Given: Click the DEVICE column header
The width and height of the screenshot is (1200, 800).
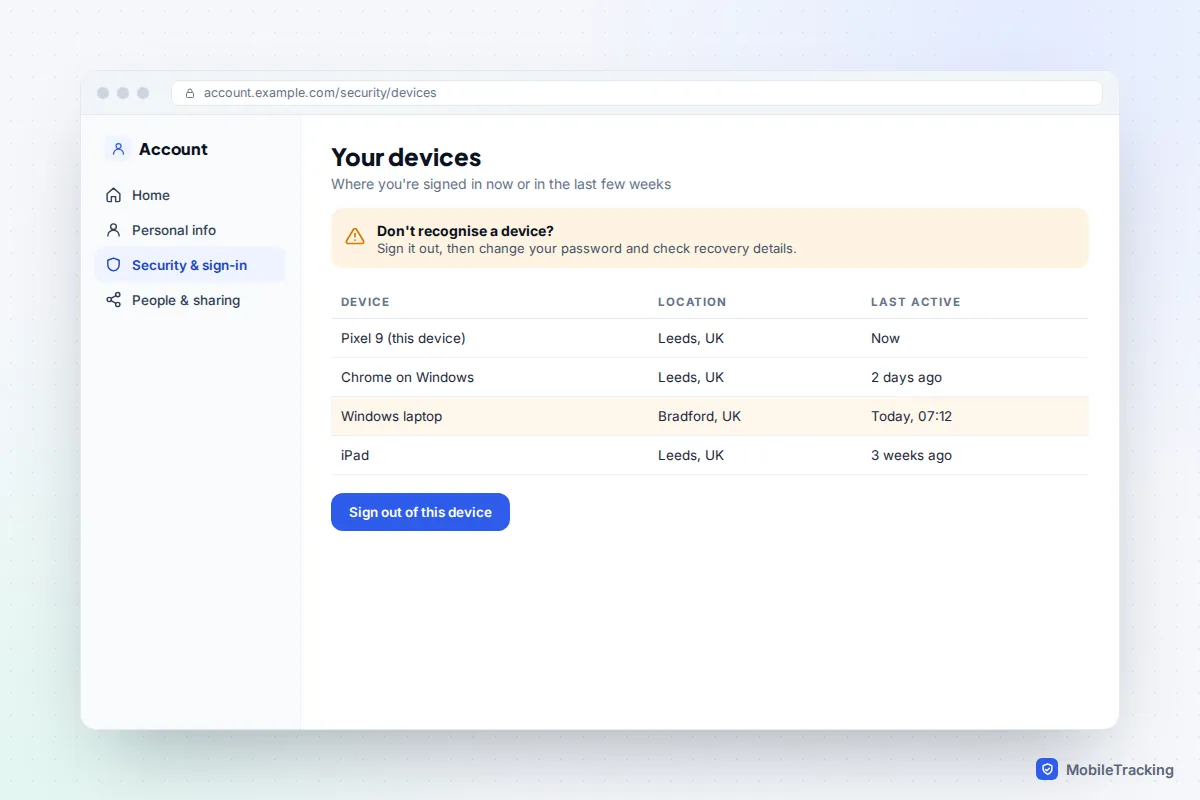Looking at the screenshot, I should tap(365, 302).
